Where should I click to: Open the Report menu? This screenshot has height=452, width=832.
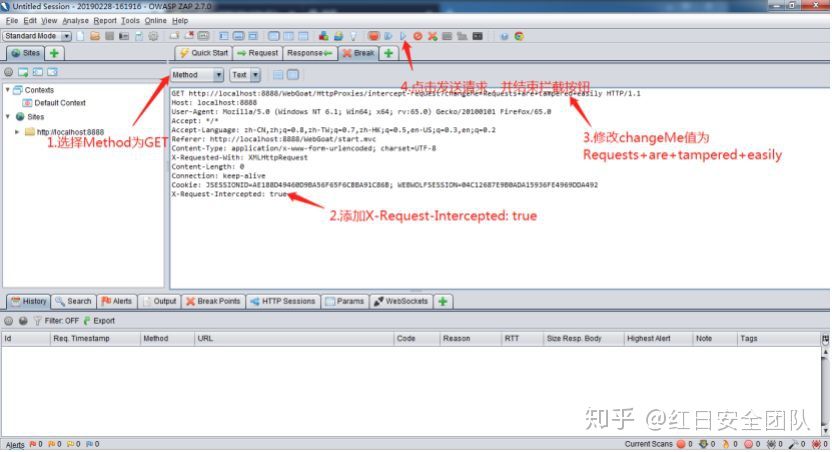pos(105,21)
